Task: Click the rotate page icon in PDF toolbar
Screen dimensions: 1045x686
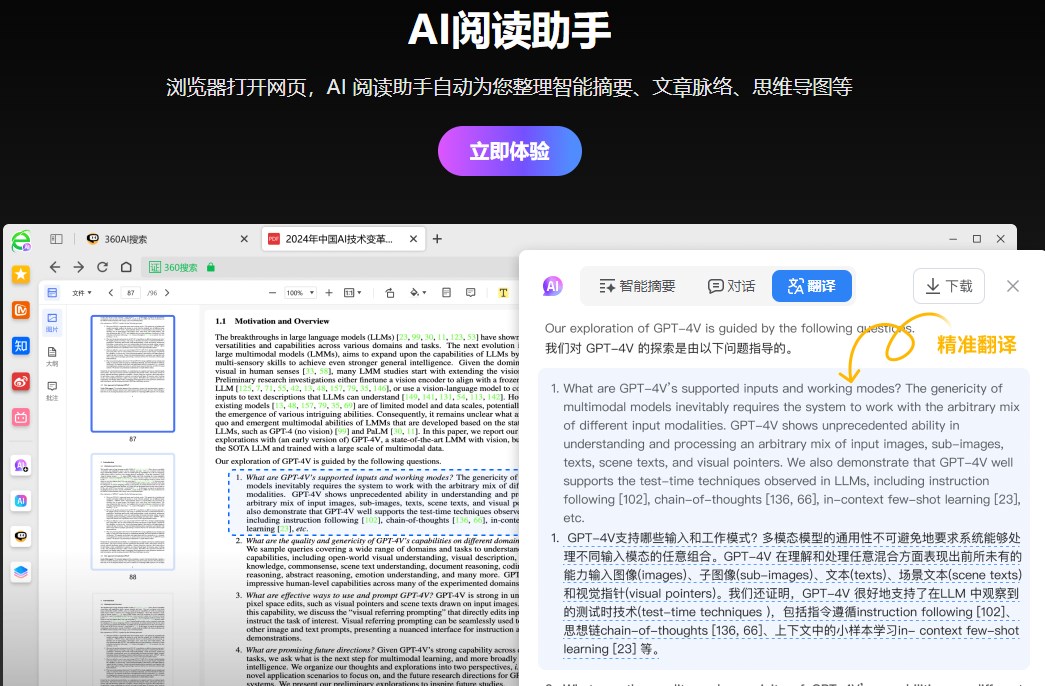Action: 388,293
